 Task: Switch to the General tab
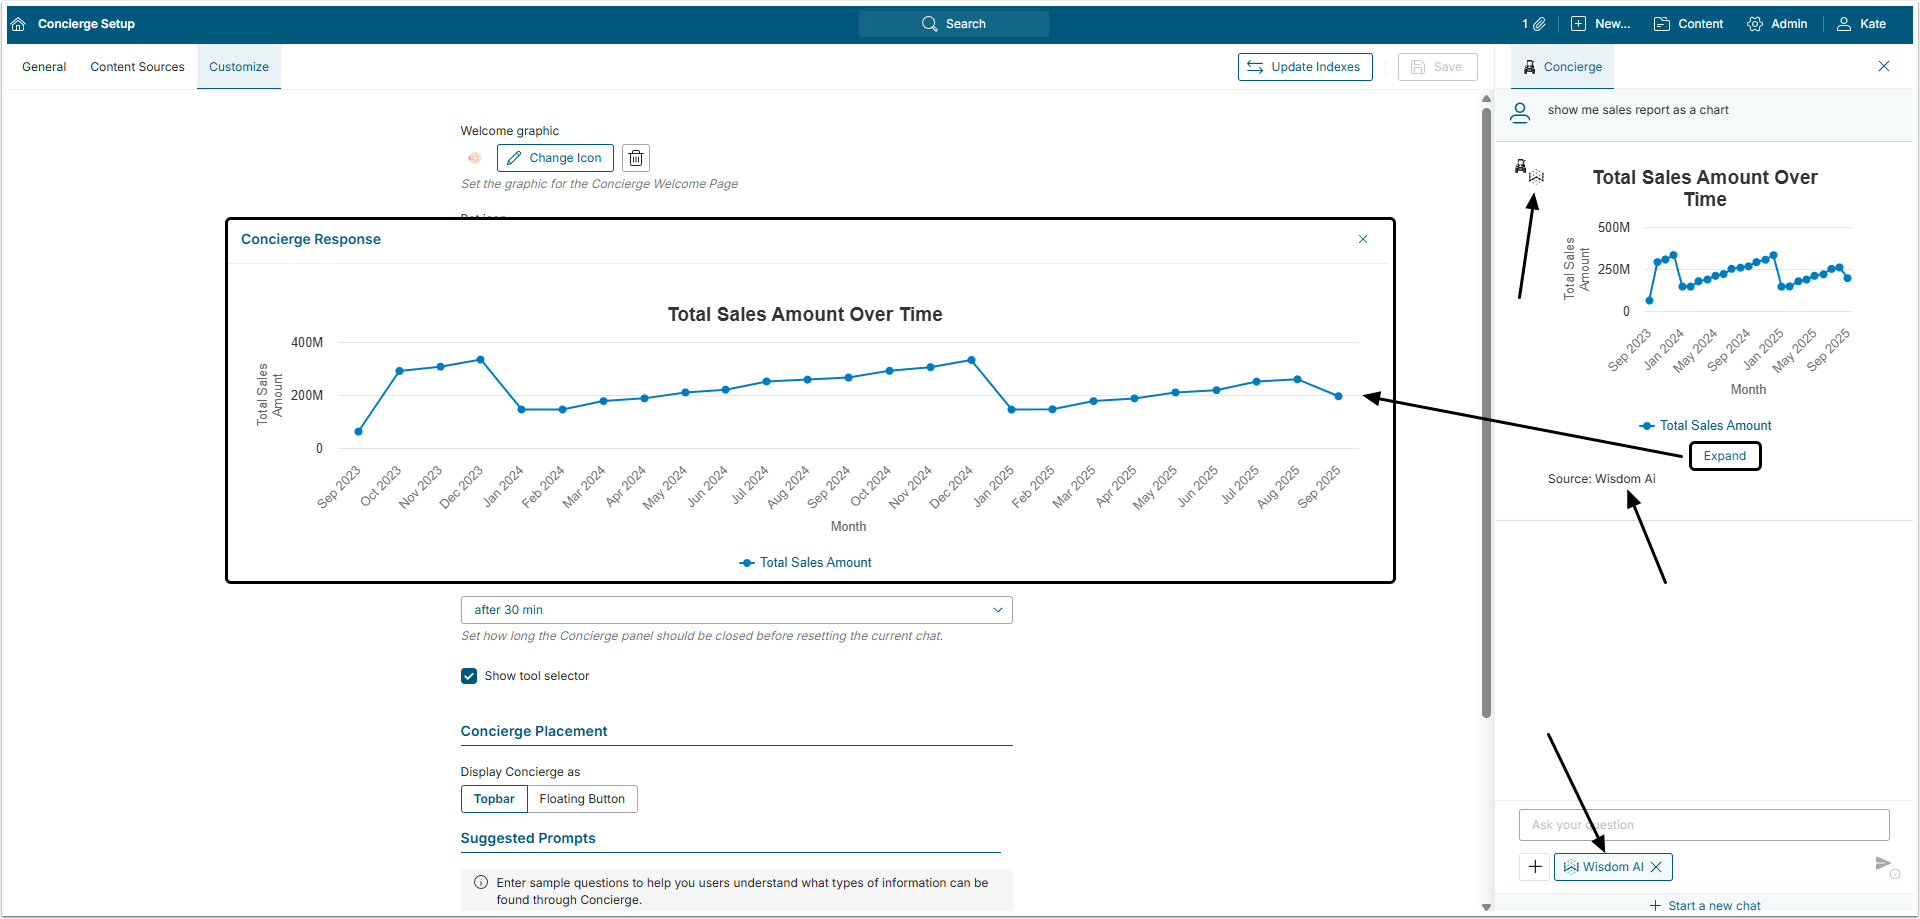(x=44, y=67)
